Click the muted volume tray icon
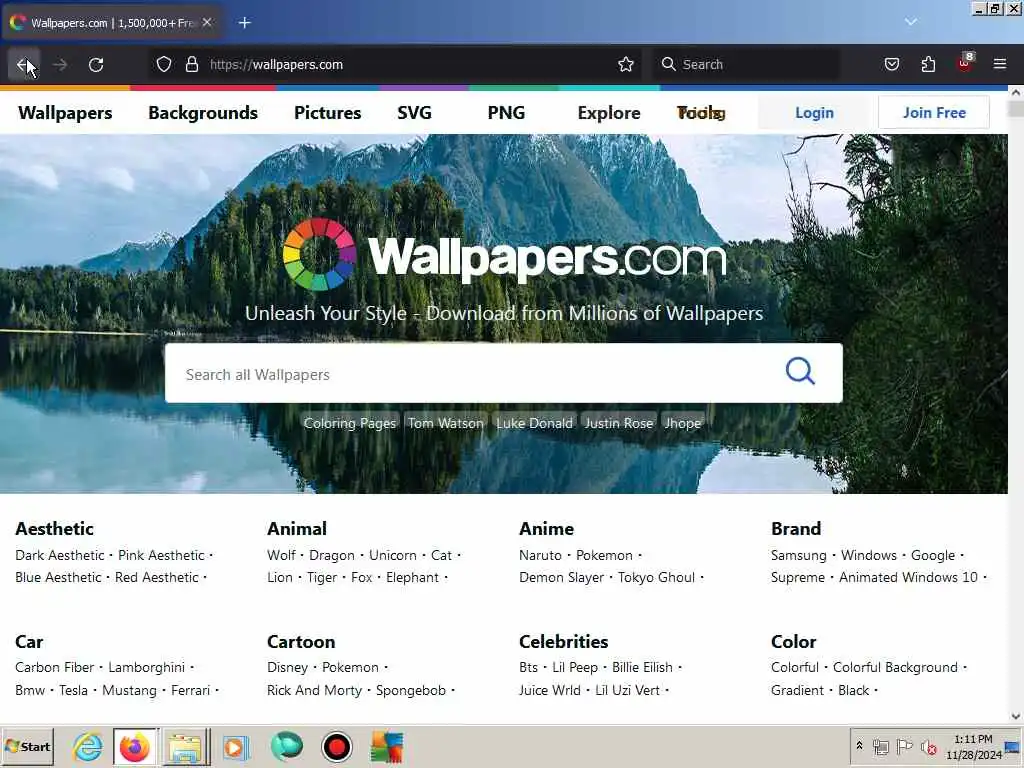 click(928, 746)
